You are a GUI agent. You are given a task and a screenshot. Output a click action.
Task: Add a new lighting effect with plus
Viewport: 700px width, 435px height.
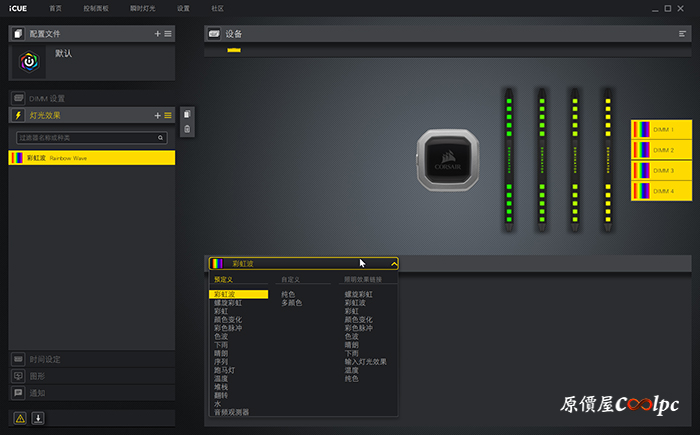158,115
